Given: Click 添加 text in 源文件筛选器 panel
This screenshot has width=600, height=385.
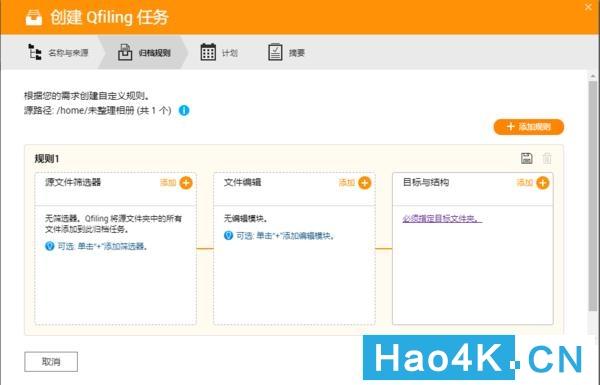Looking at the screenshot, I should (x=168, y=183).
